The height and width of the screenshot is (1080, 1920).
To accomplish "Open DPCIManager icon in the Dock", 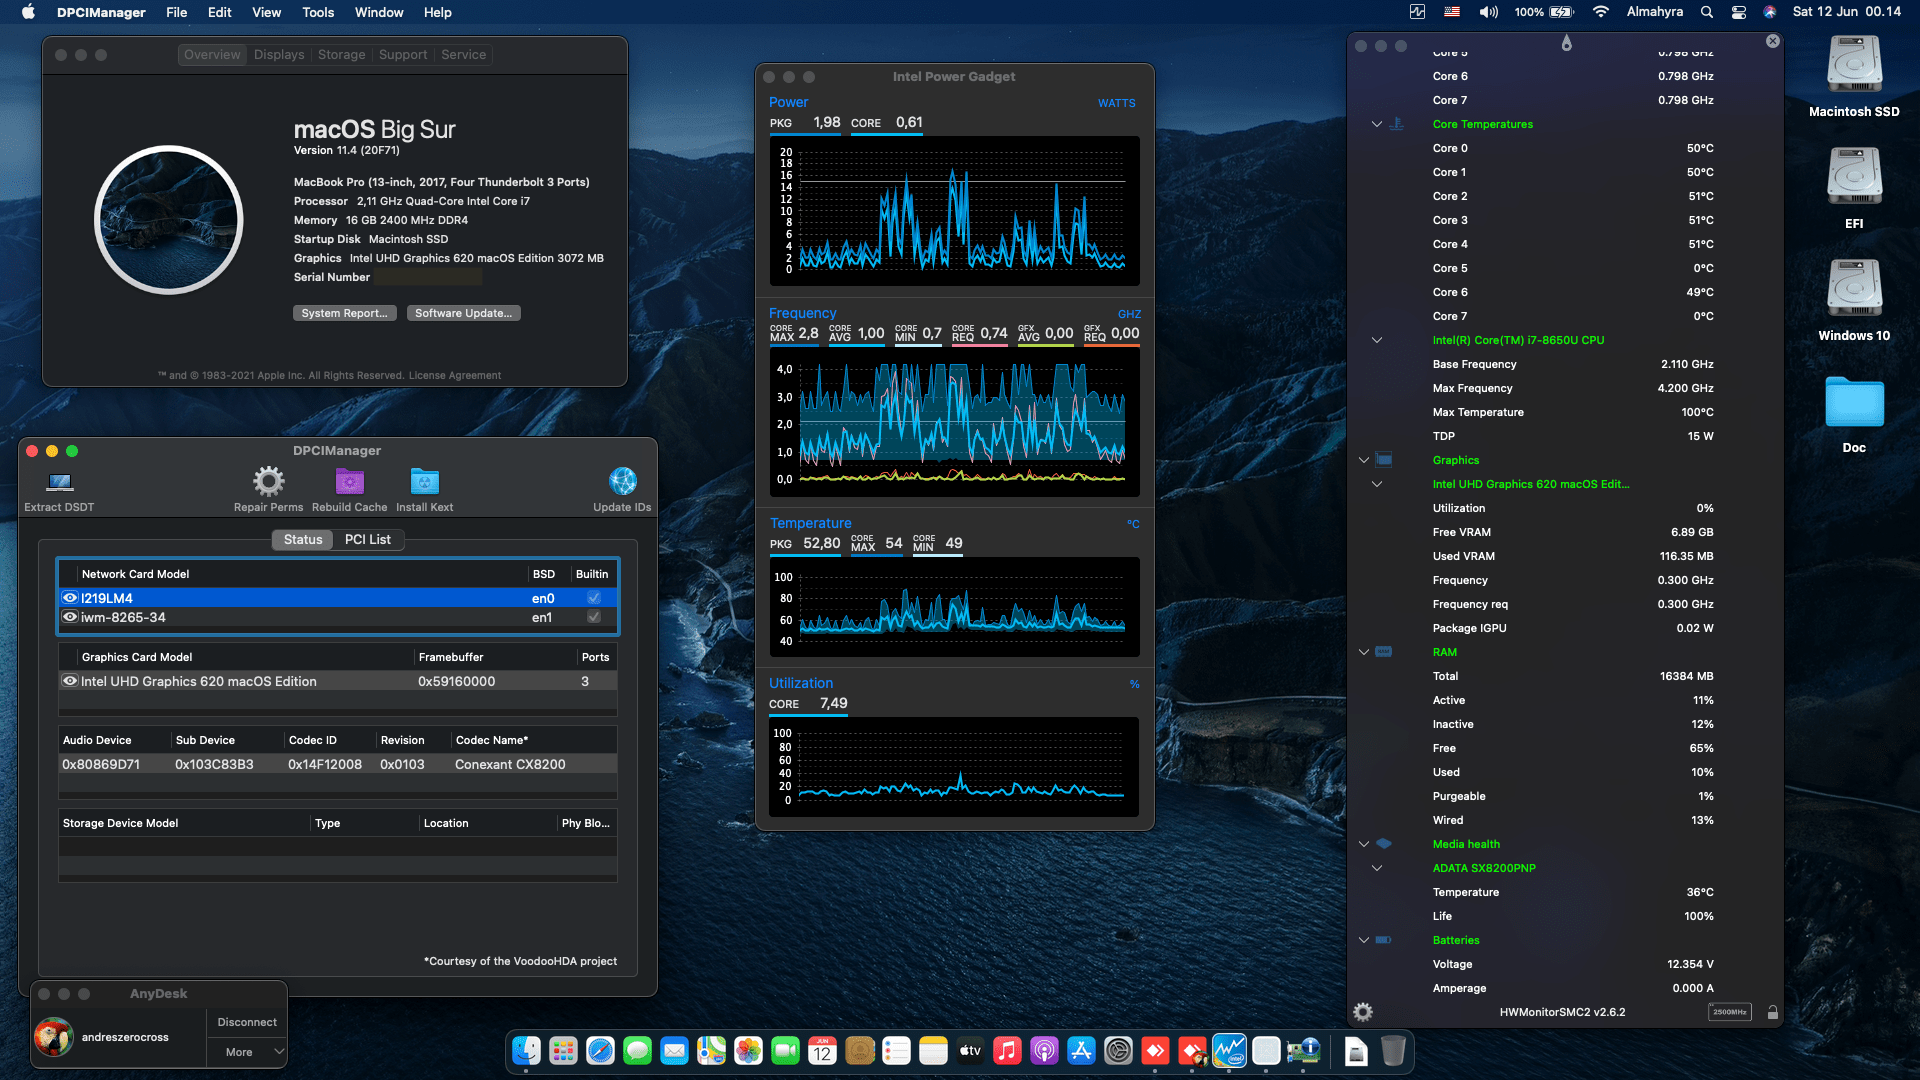I will coord(1303,1051).
